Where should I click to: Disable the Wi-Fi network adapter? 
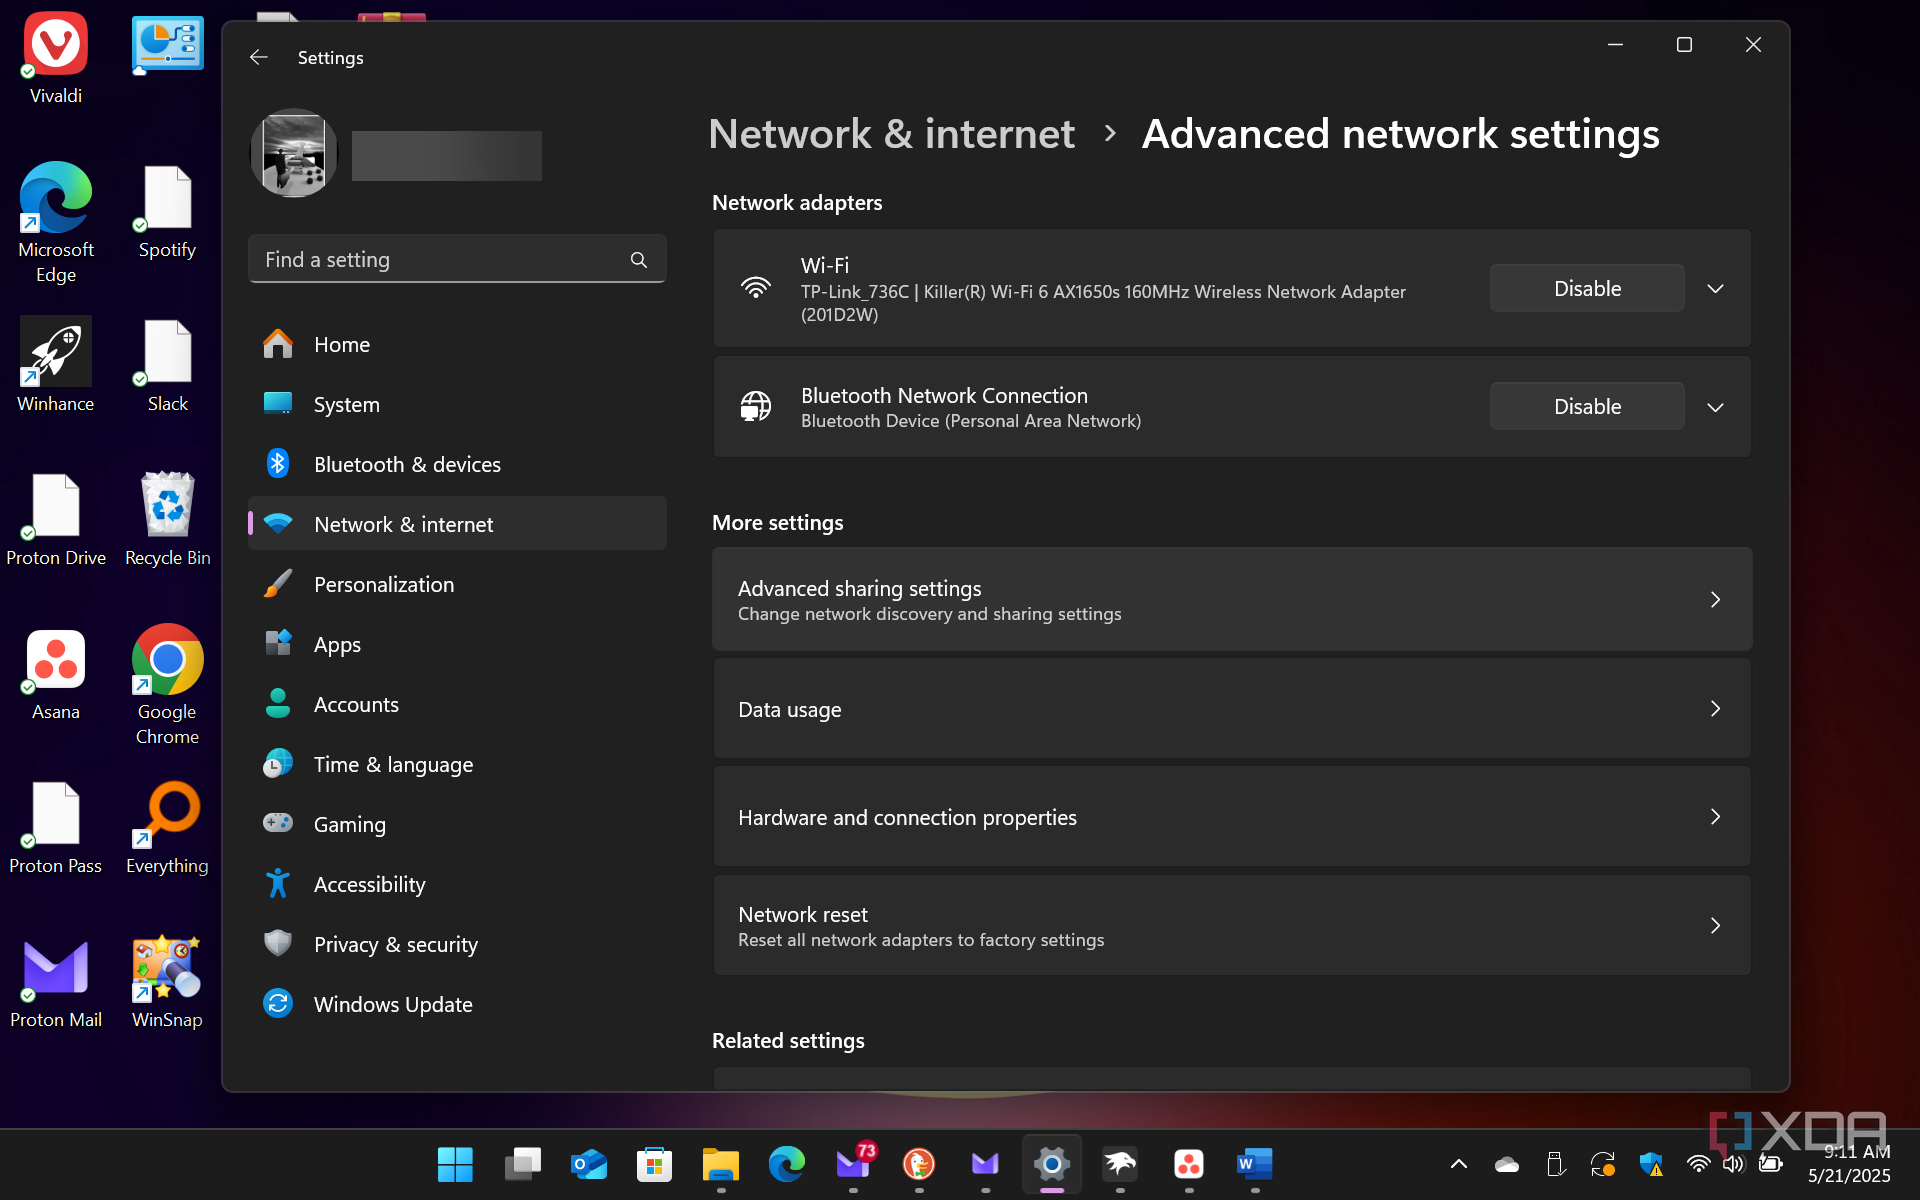pos(1587,288)
